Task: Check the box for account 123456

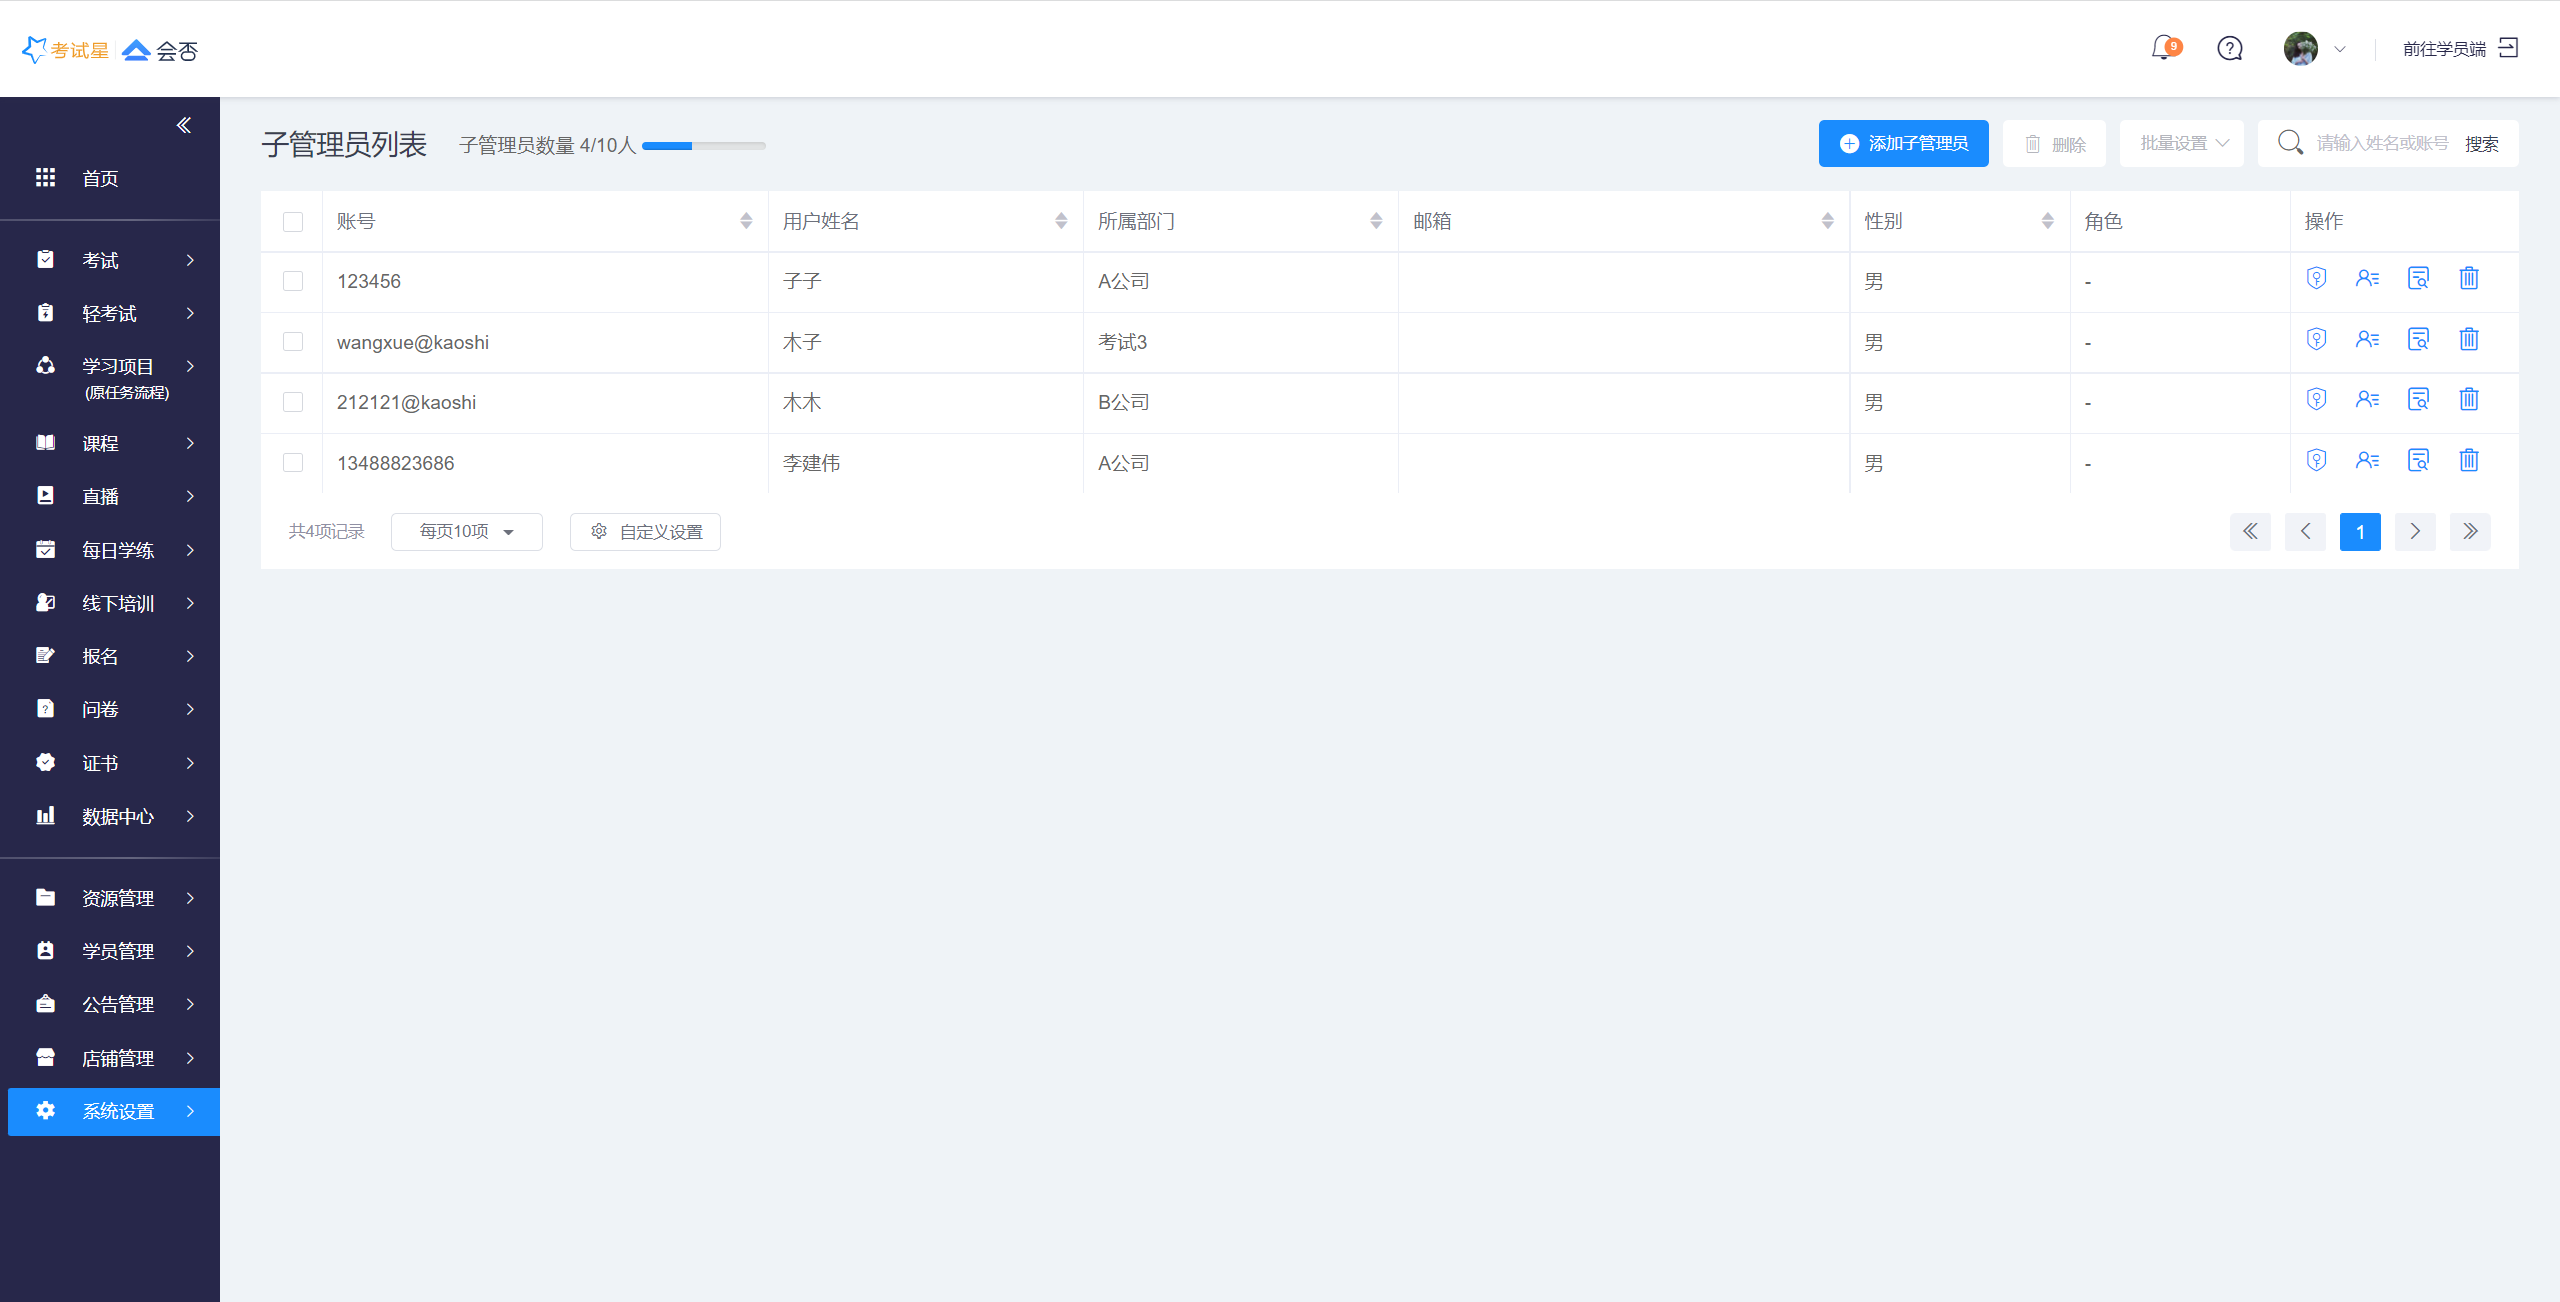Action: coord(293,282)
